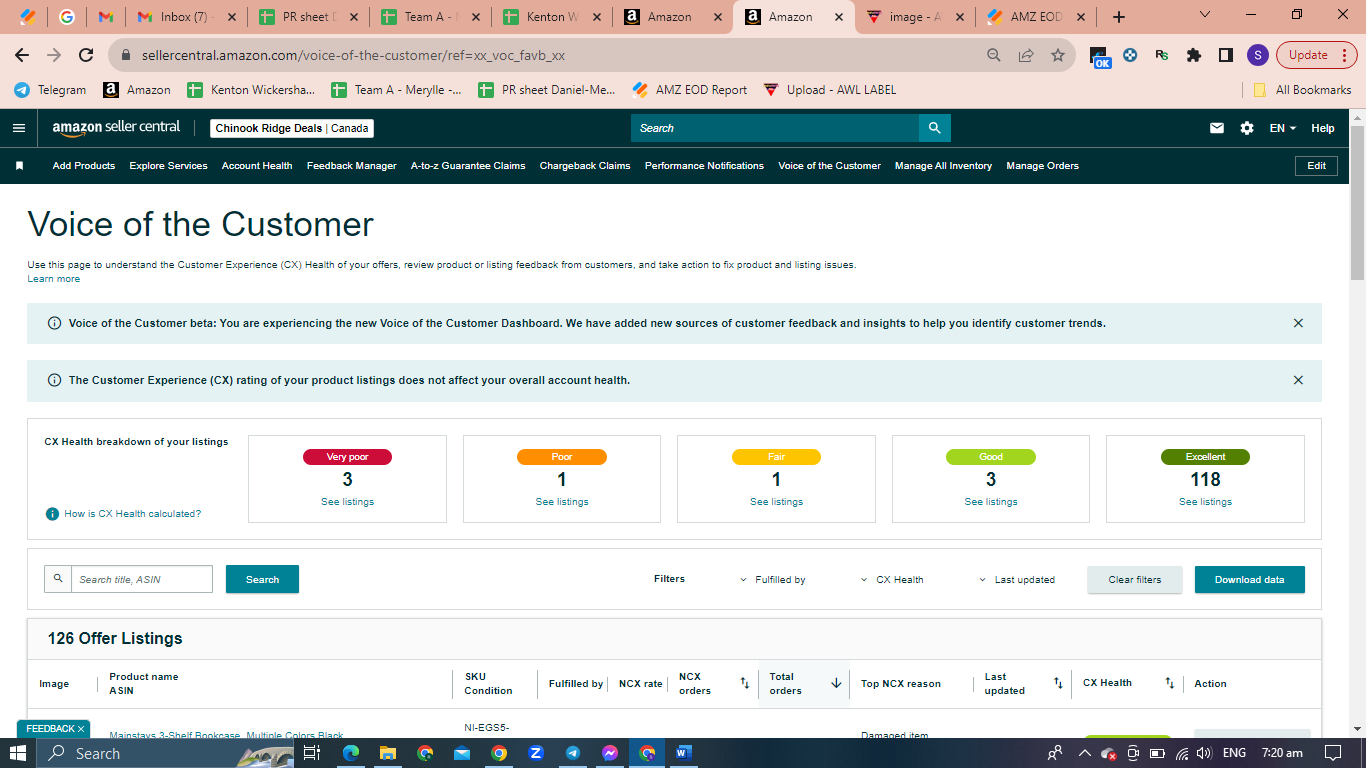Image resolution: width=1366 pixels, height=768 pixels.
Task: Bookmark this page using the star icon
Action: point(1057,55)
